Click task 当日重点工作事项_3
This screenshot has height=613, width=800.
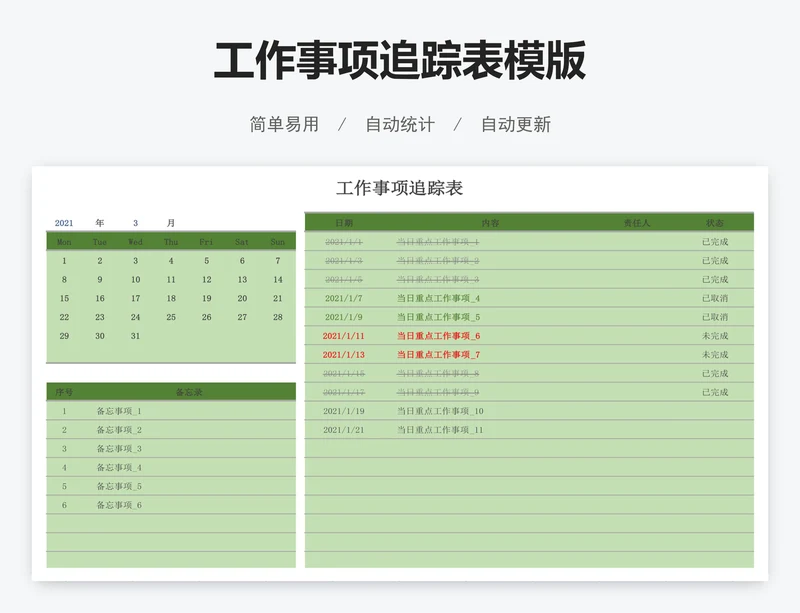pyautogui.click(x=438, y=280)
